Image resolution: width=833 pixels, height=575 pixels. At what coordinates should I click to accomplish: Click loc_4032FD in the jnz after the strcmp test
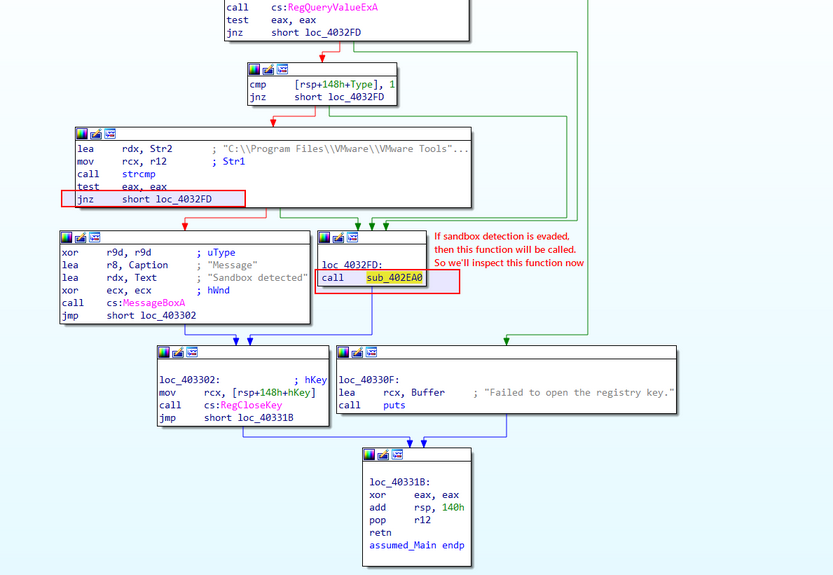184,199
